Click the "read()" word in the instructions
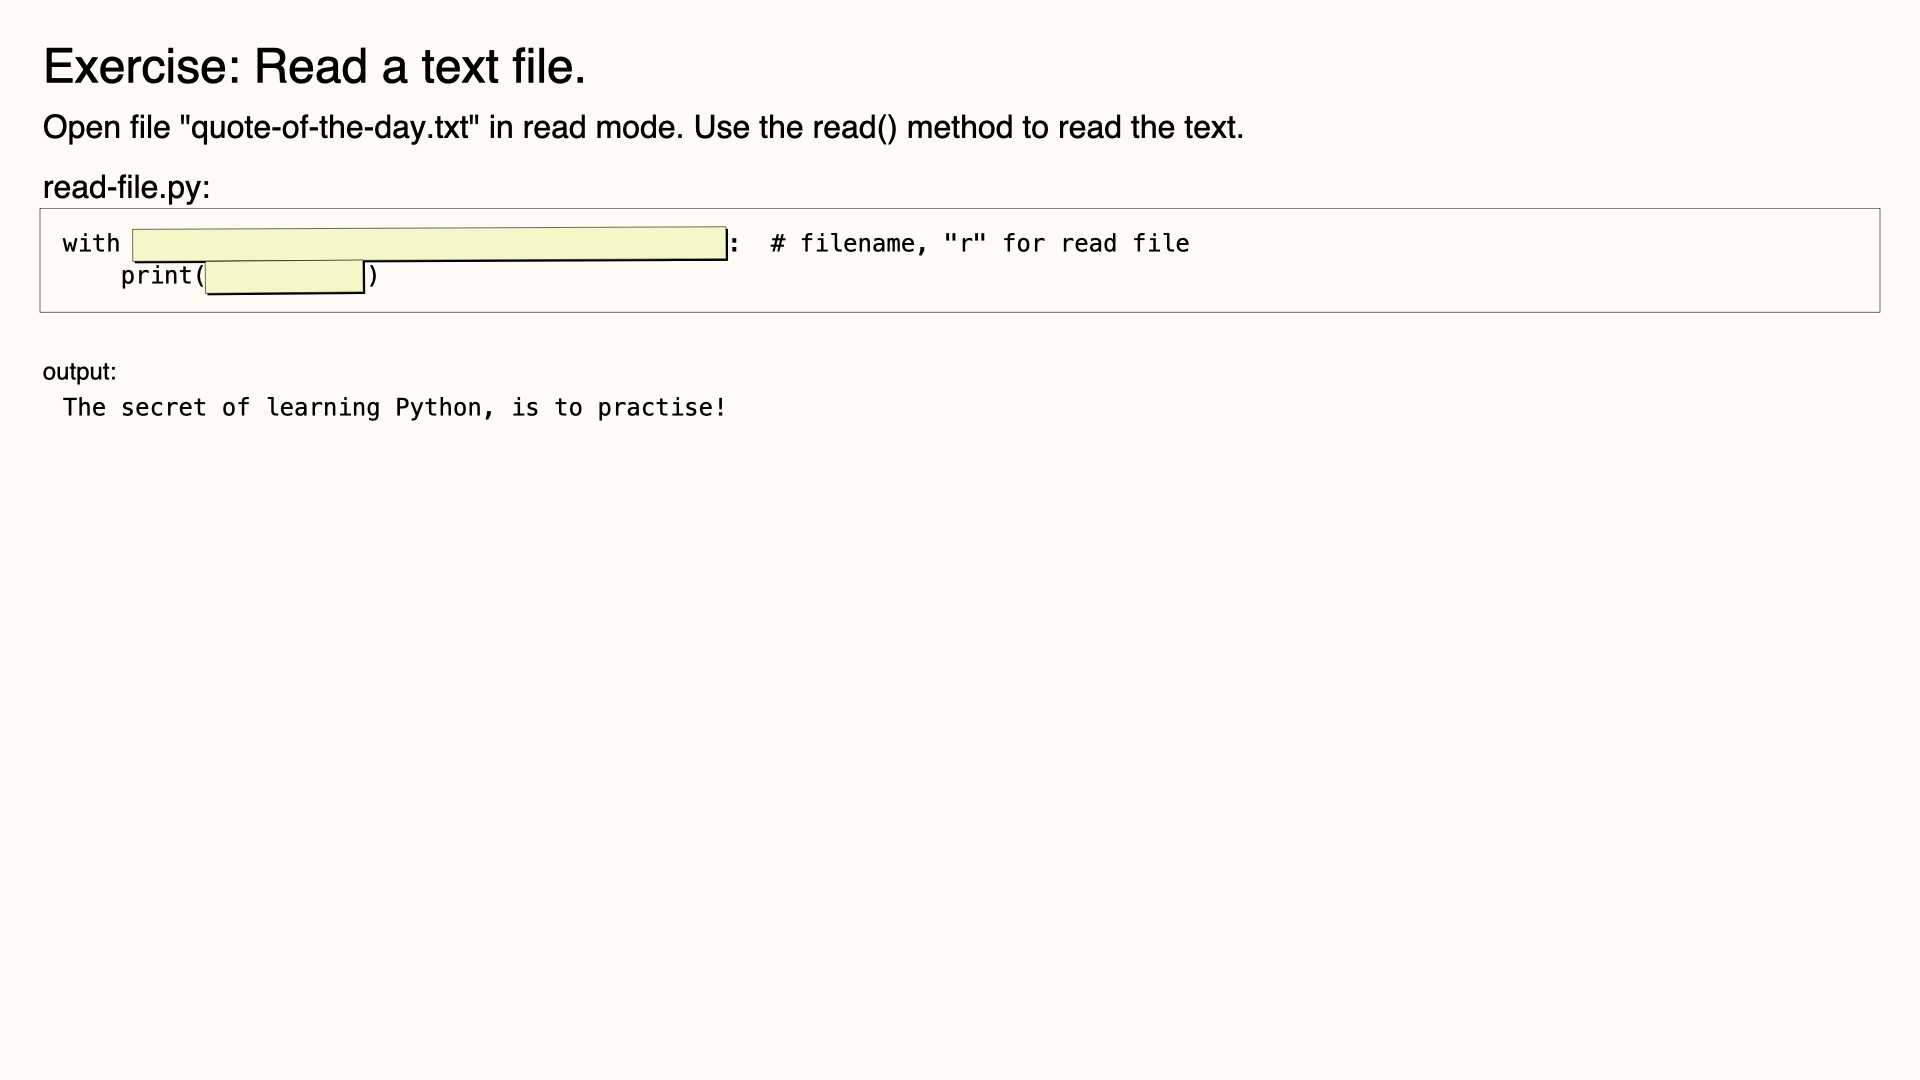The width and height of the screenshot is (1920, 1080). pyautogui.click(x=855, y=128)
